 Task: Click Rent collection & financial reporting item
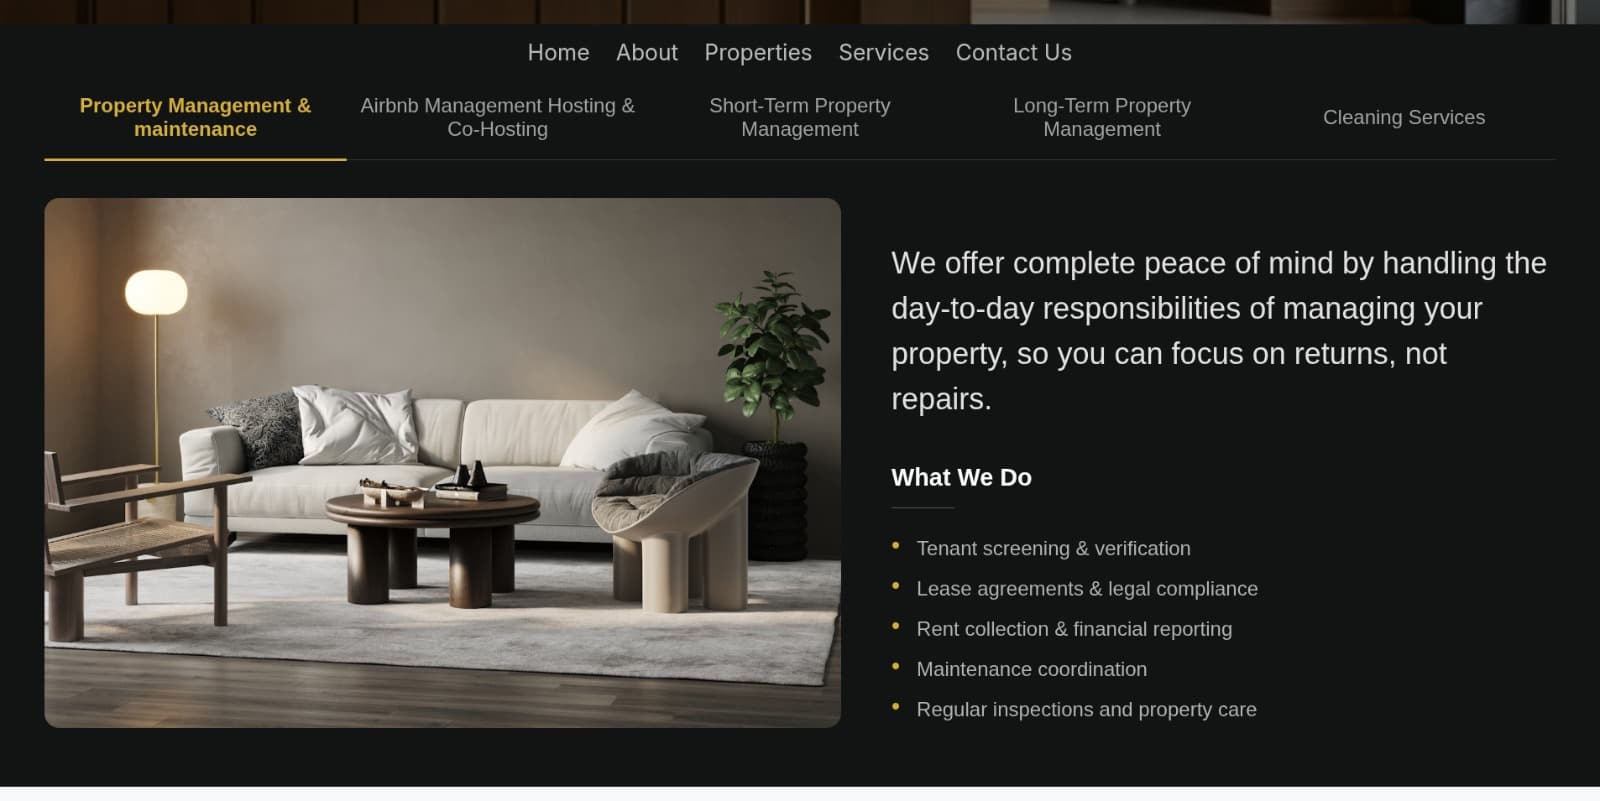point(1074,629)
